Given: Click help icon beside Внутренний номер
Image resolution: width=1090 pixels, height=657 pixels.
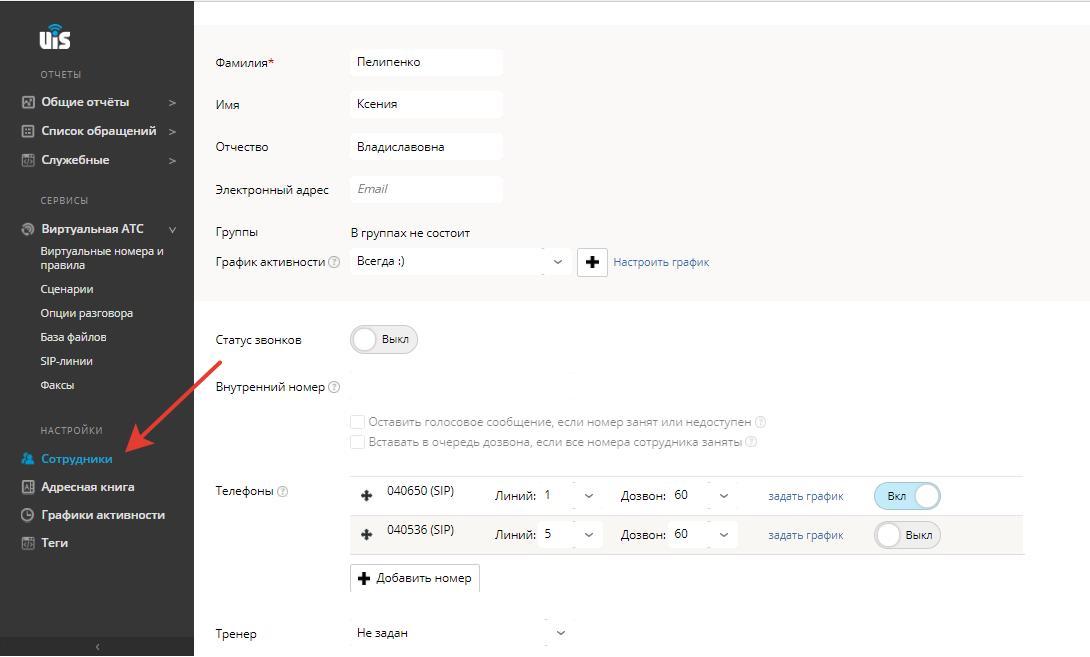Looking at the screenshot, I should click(x=334, y=387).
